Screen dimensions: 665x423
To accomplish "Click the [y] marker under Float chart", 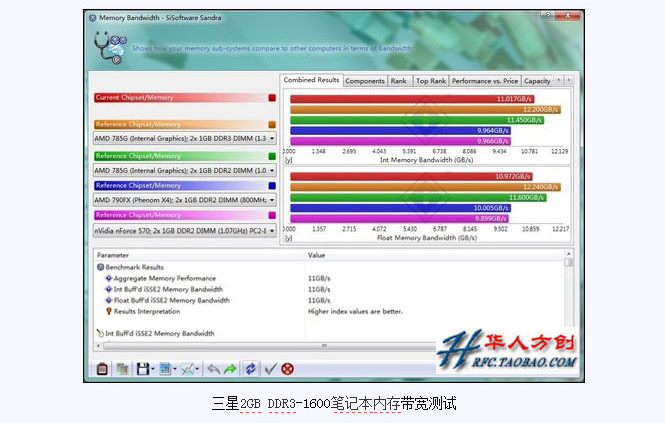I will click(x=288, y=238).
